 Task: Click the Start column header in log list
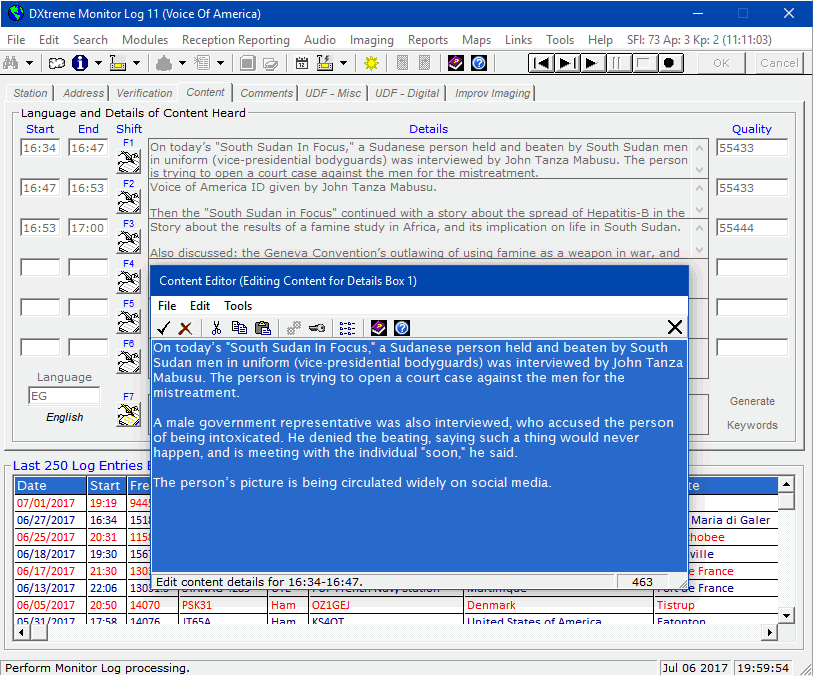[x=106, y=486]
